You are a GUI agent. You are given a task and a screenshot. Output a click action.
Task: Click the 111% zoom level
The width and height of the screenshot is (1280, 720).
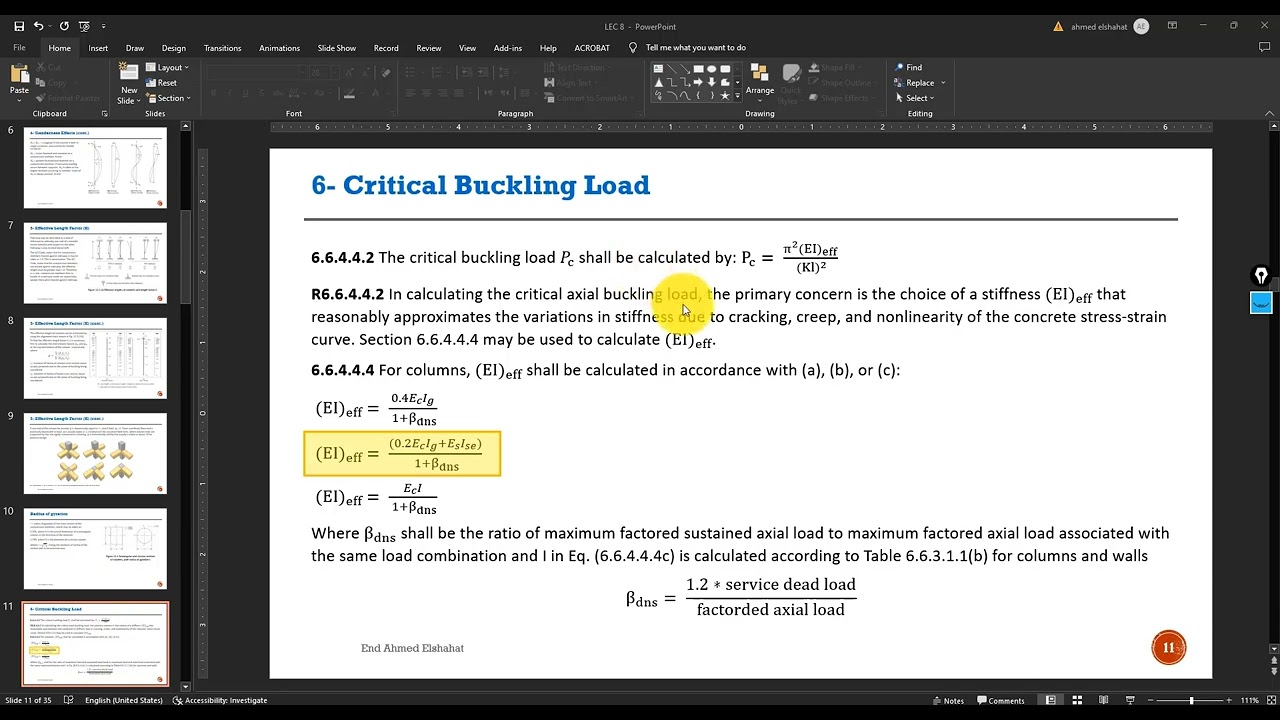1249,700
